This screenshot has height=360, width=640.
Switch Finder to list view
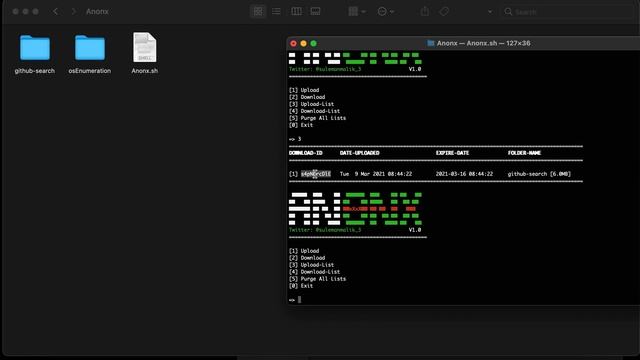click(276, 11)
